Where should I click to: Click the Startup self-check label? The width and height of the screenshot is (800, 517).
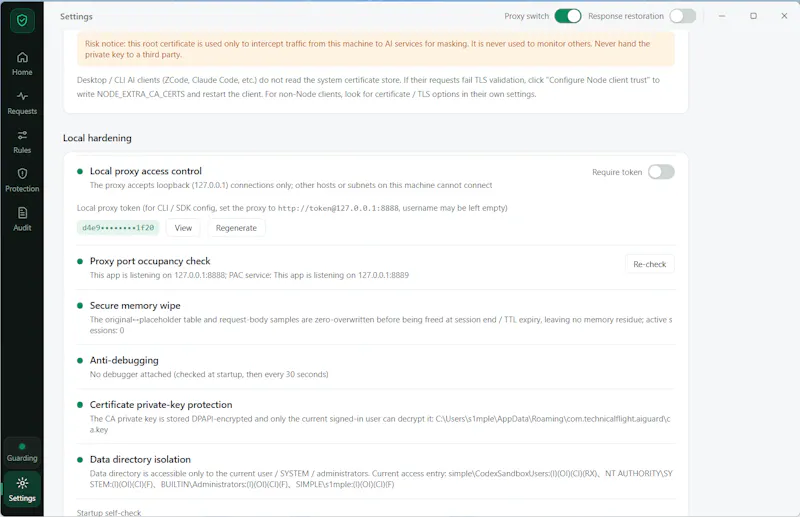coord(109,512)
